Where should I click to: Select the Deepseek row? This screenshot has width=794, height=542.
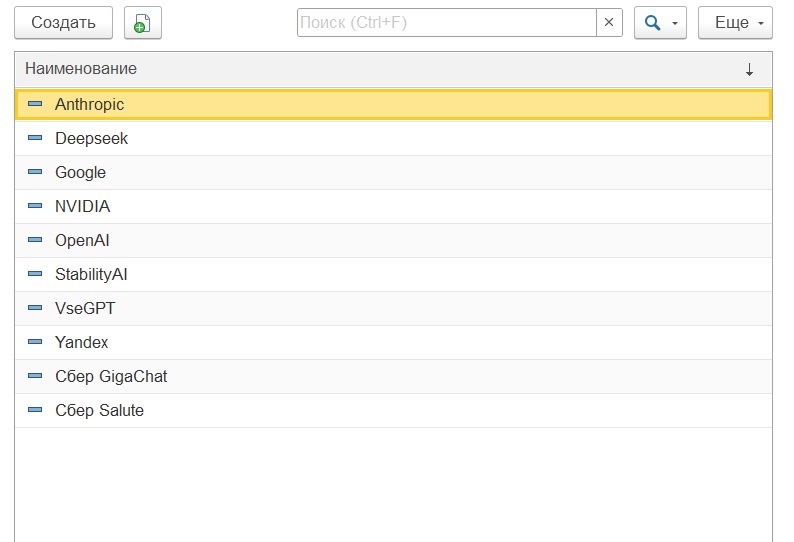(x=393, y=138)
